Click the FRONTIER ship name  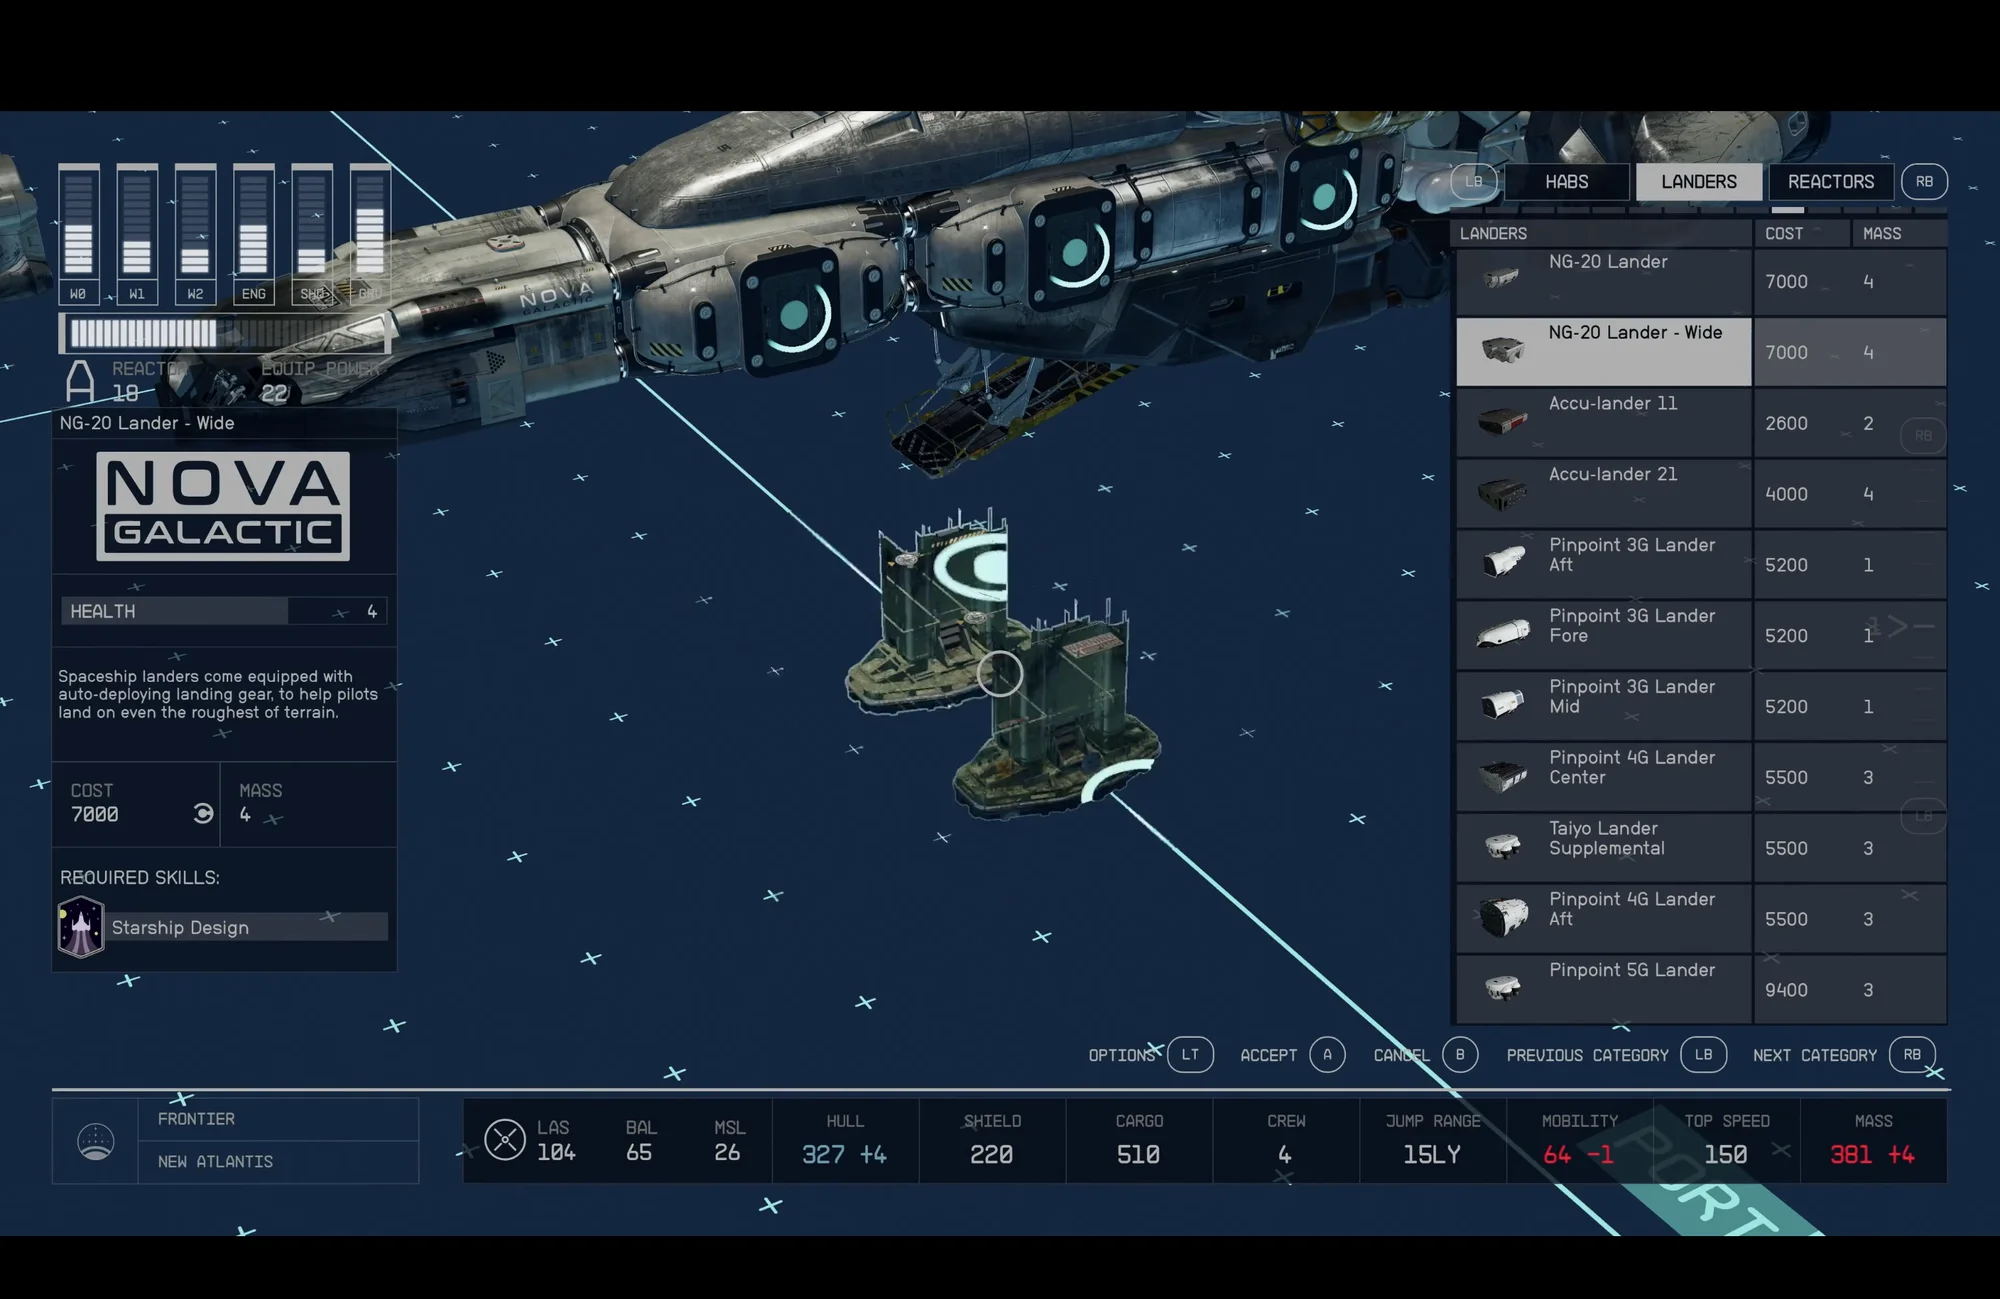pos(196,1119)
